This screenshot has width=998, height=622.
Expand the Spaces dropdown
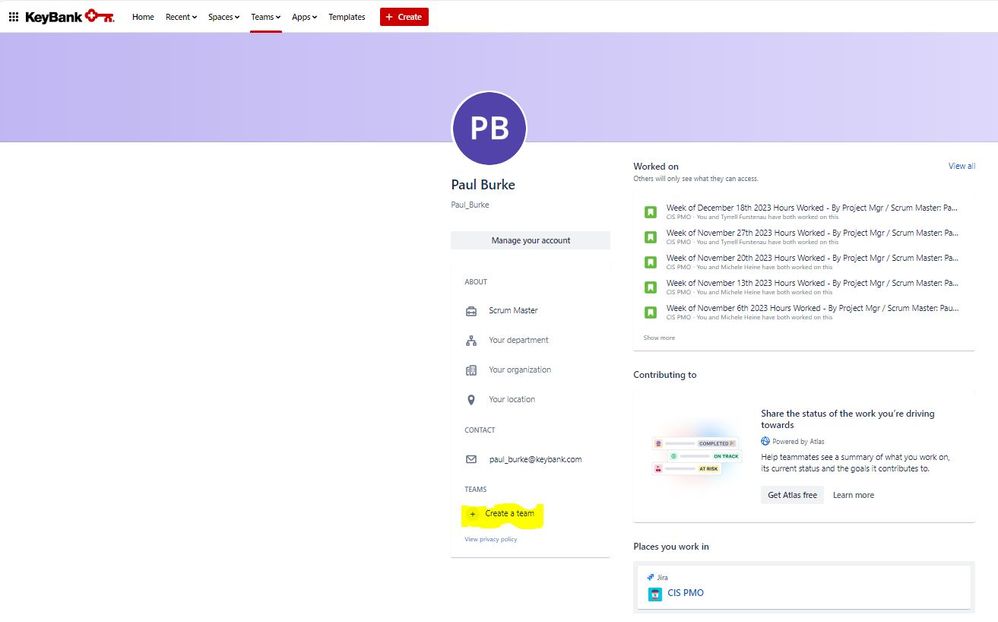[223, 17]
